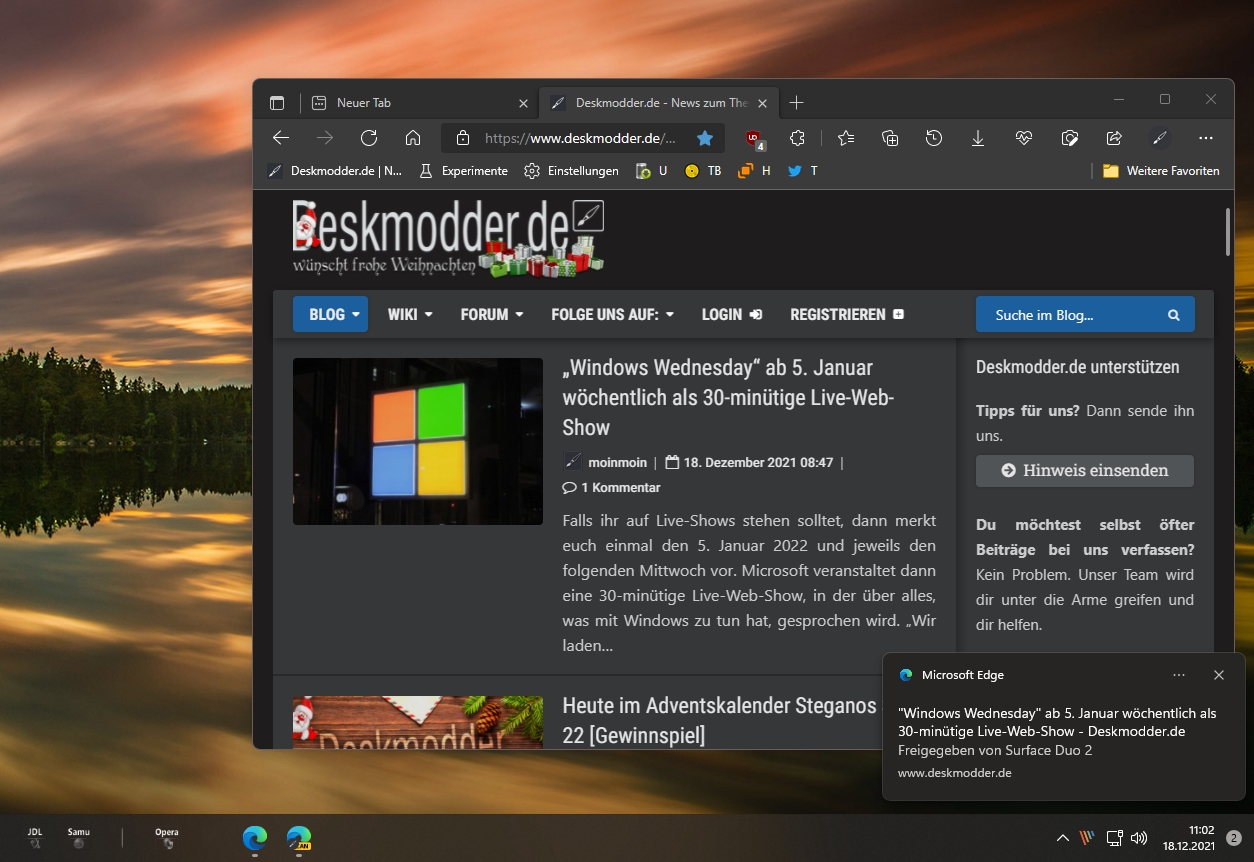This screenshot has height=862, width=1254.
Task: Open the Favorites hub
Action: (x=846, y=138)
